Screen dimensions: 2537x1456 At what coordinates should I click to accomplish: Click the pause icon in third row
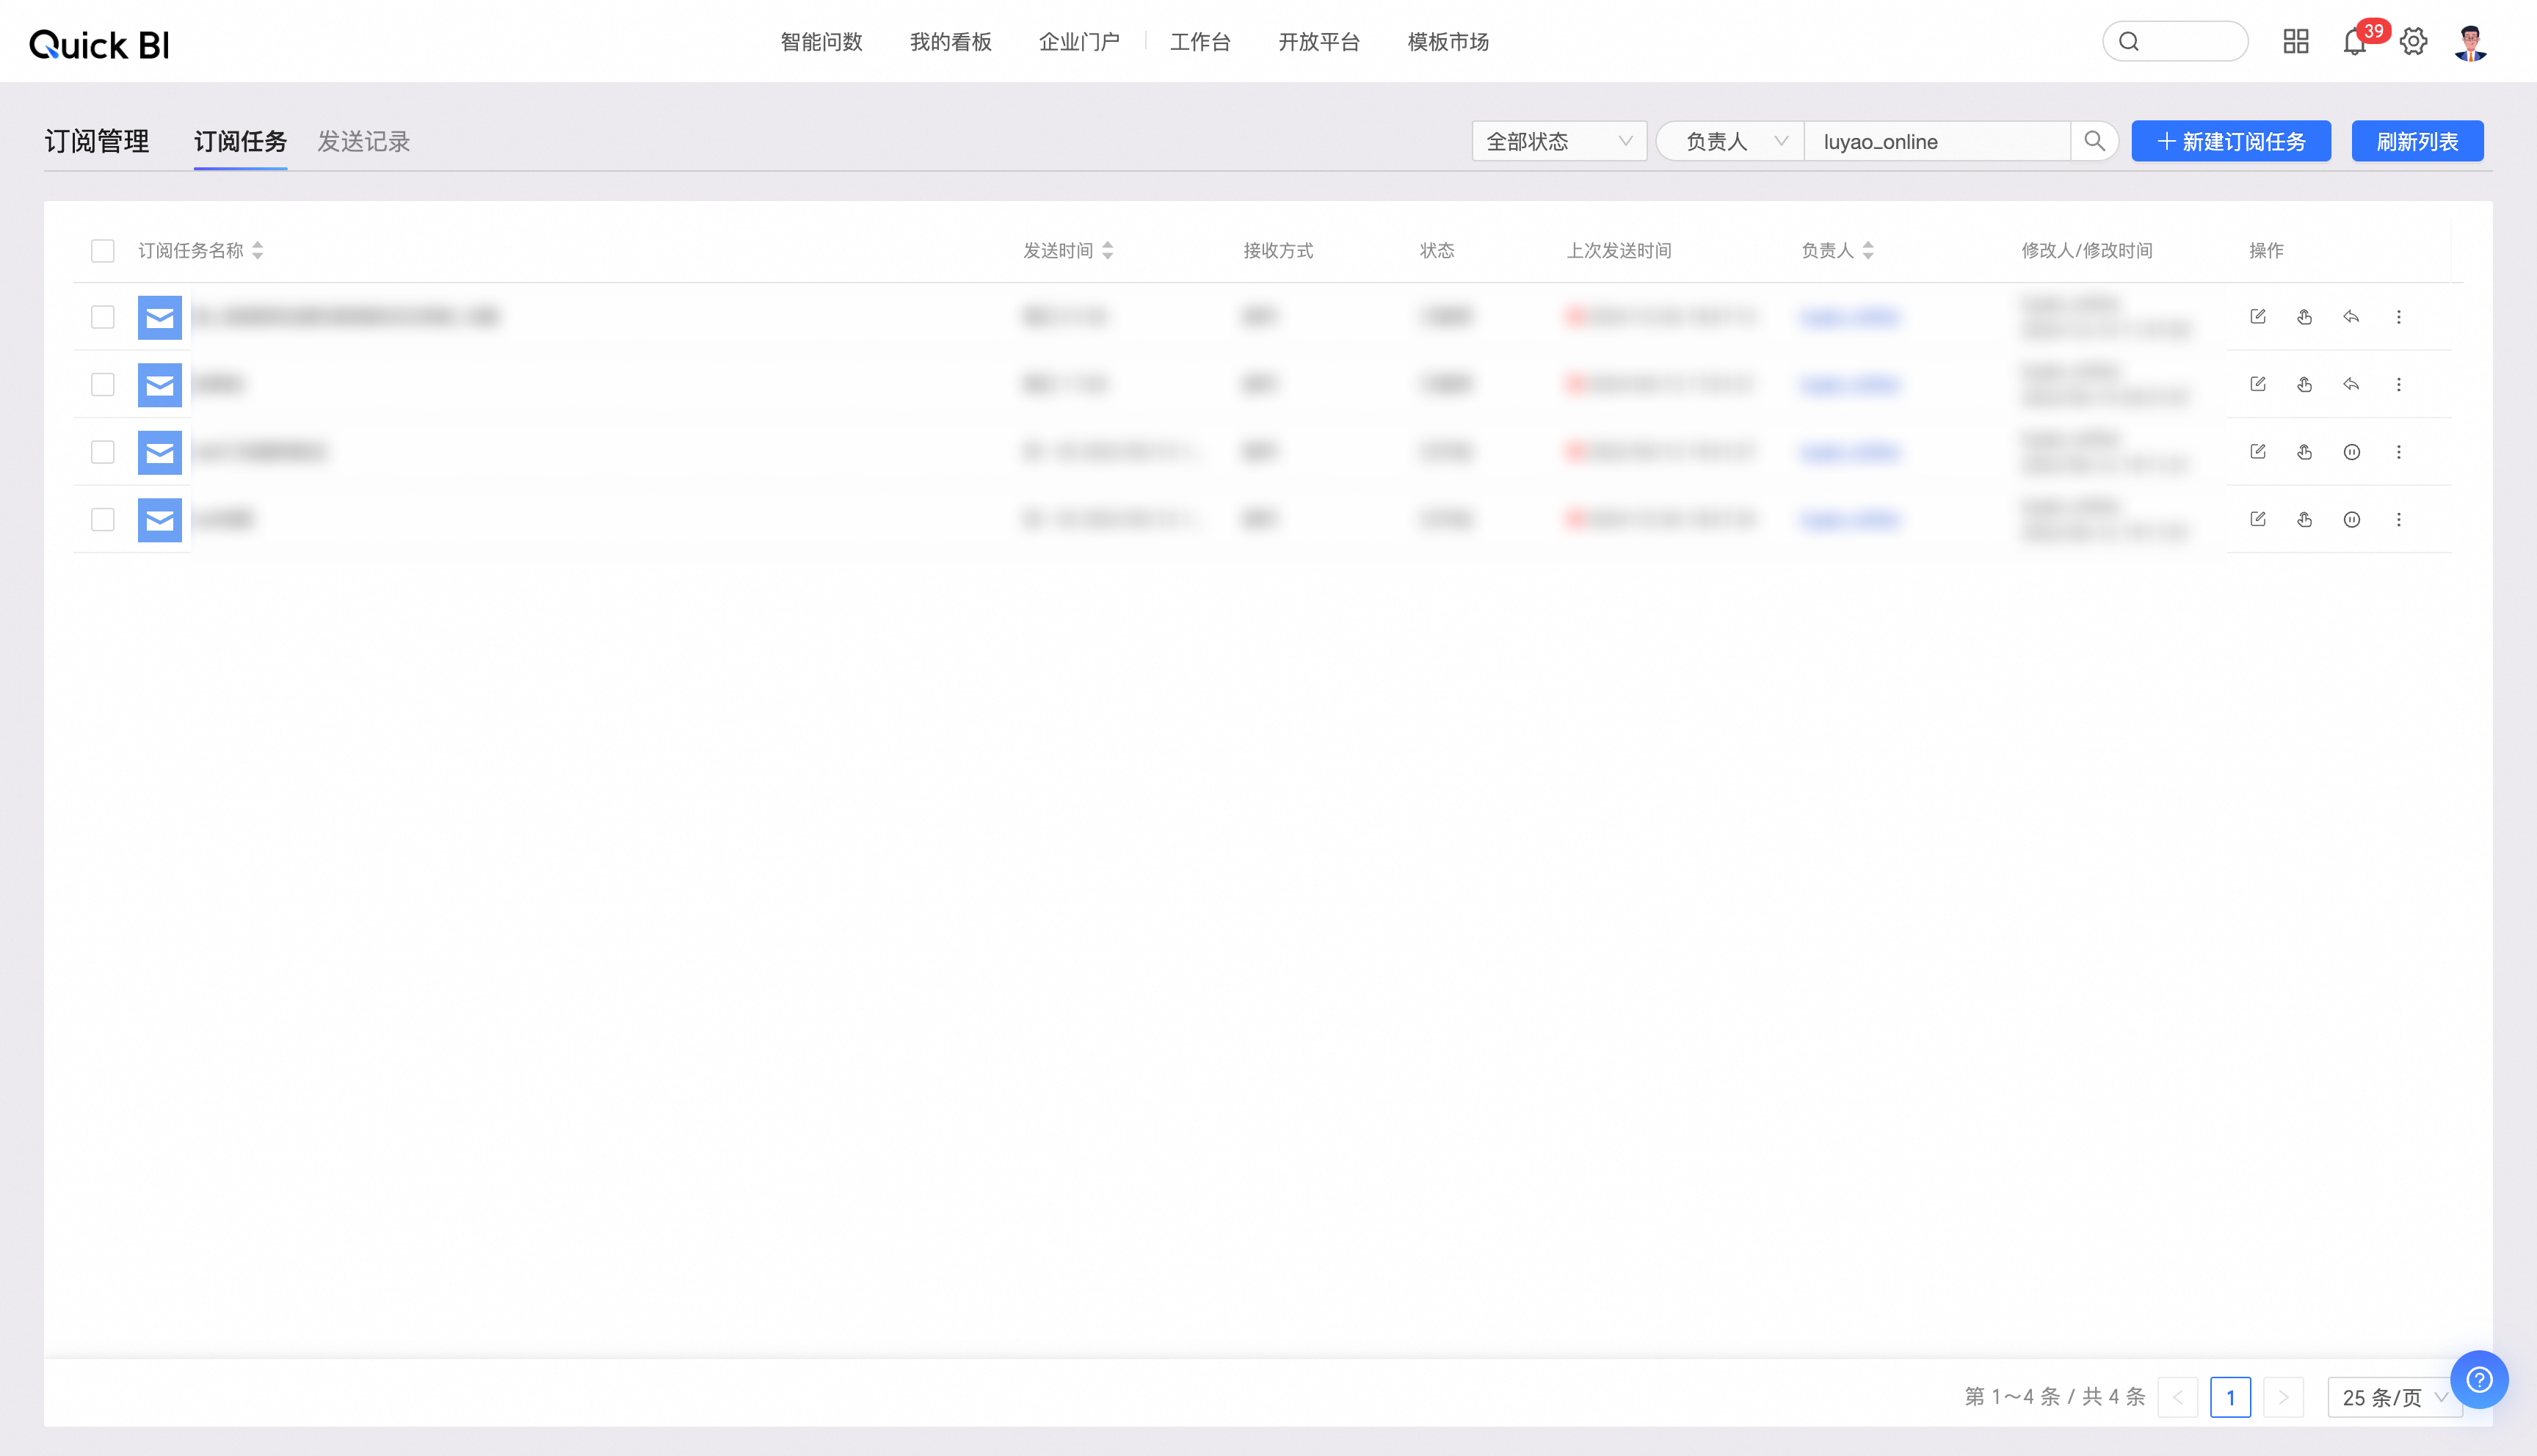pos(2351,452)
